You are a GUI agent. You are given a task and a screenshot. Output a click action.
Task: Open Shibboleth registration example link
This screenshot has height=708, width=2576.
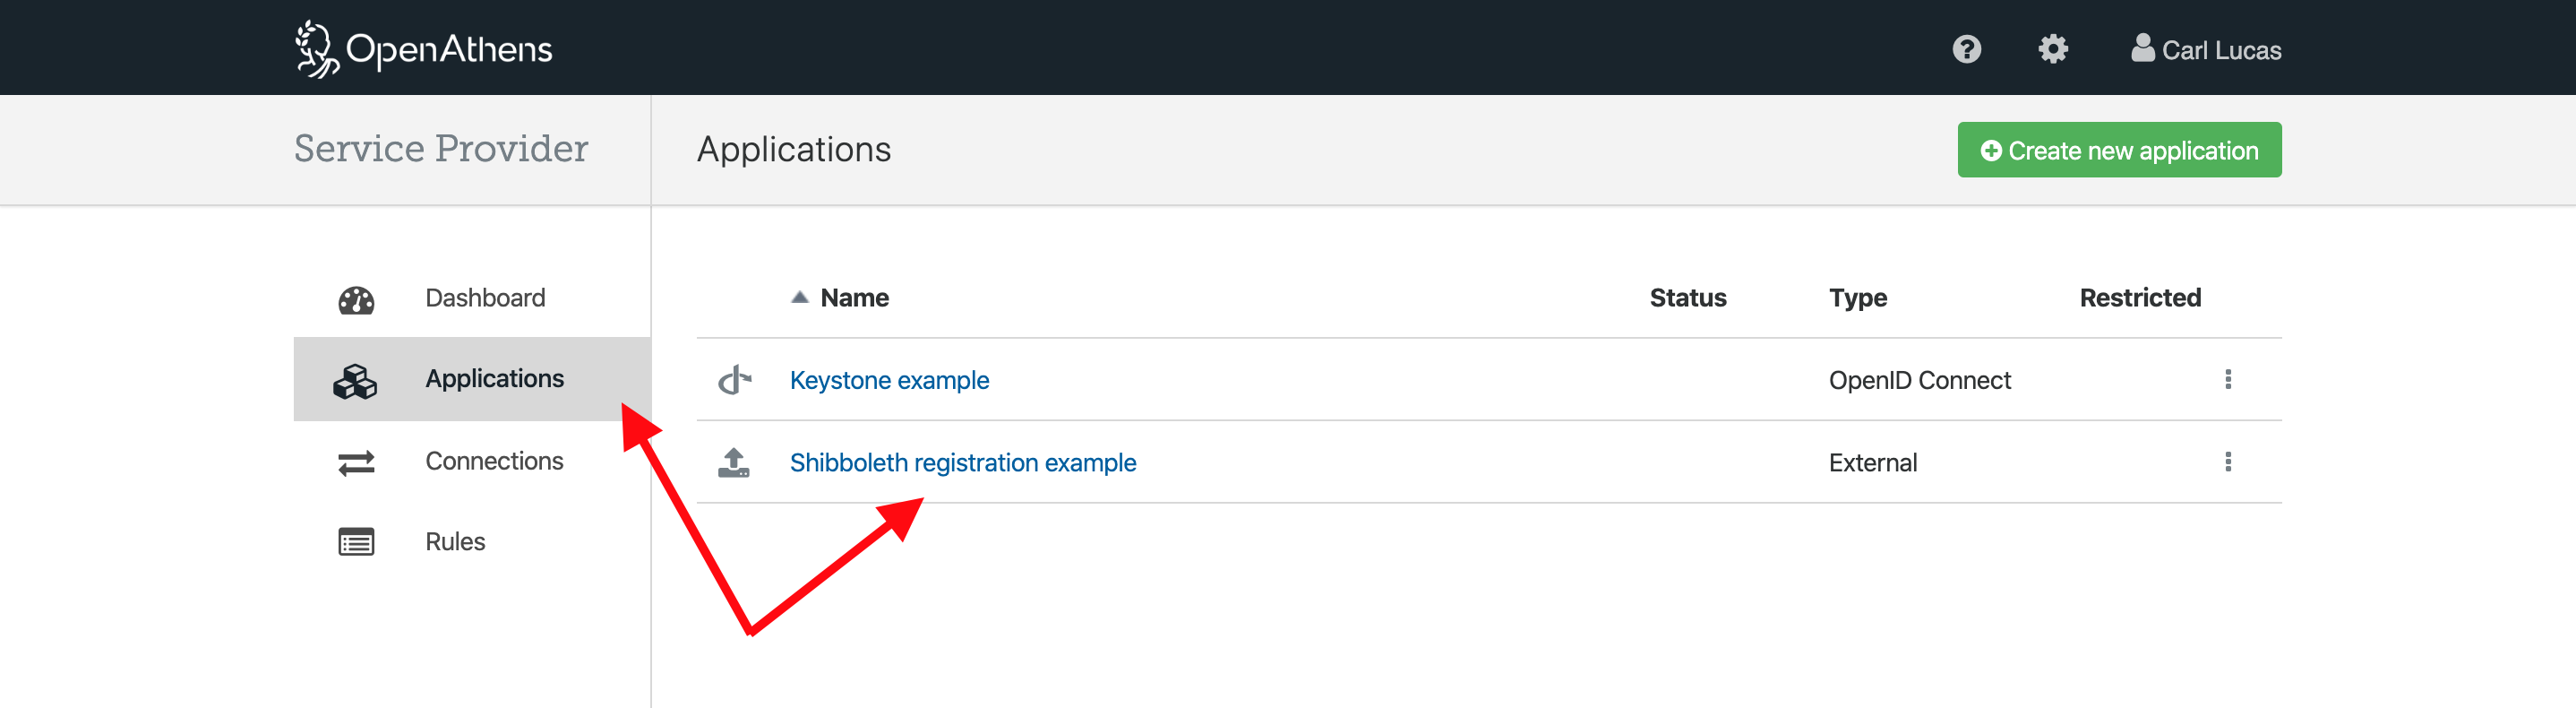(962, 463)
